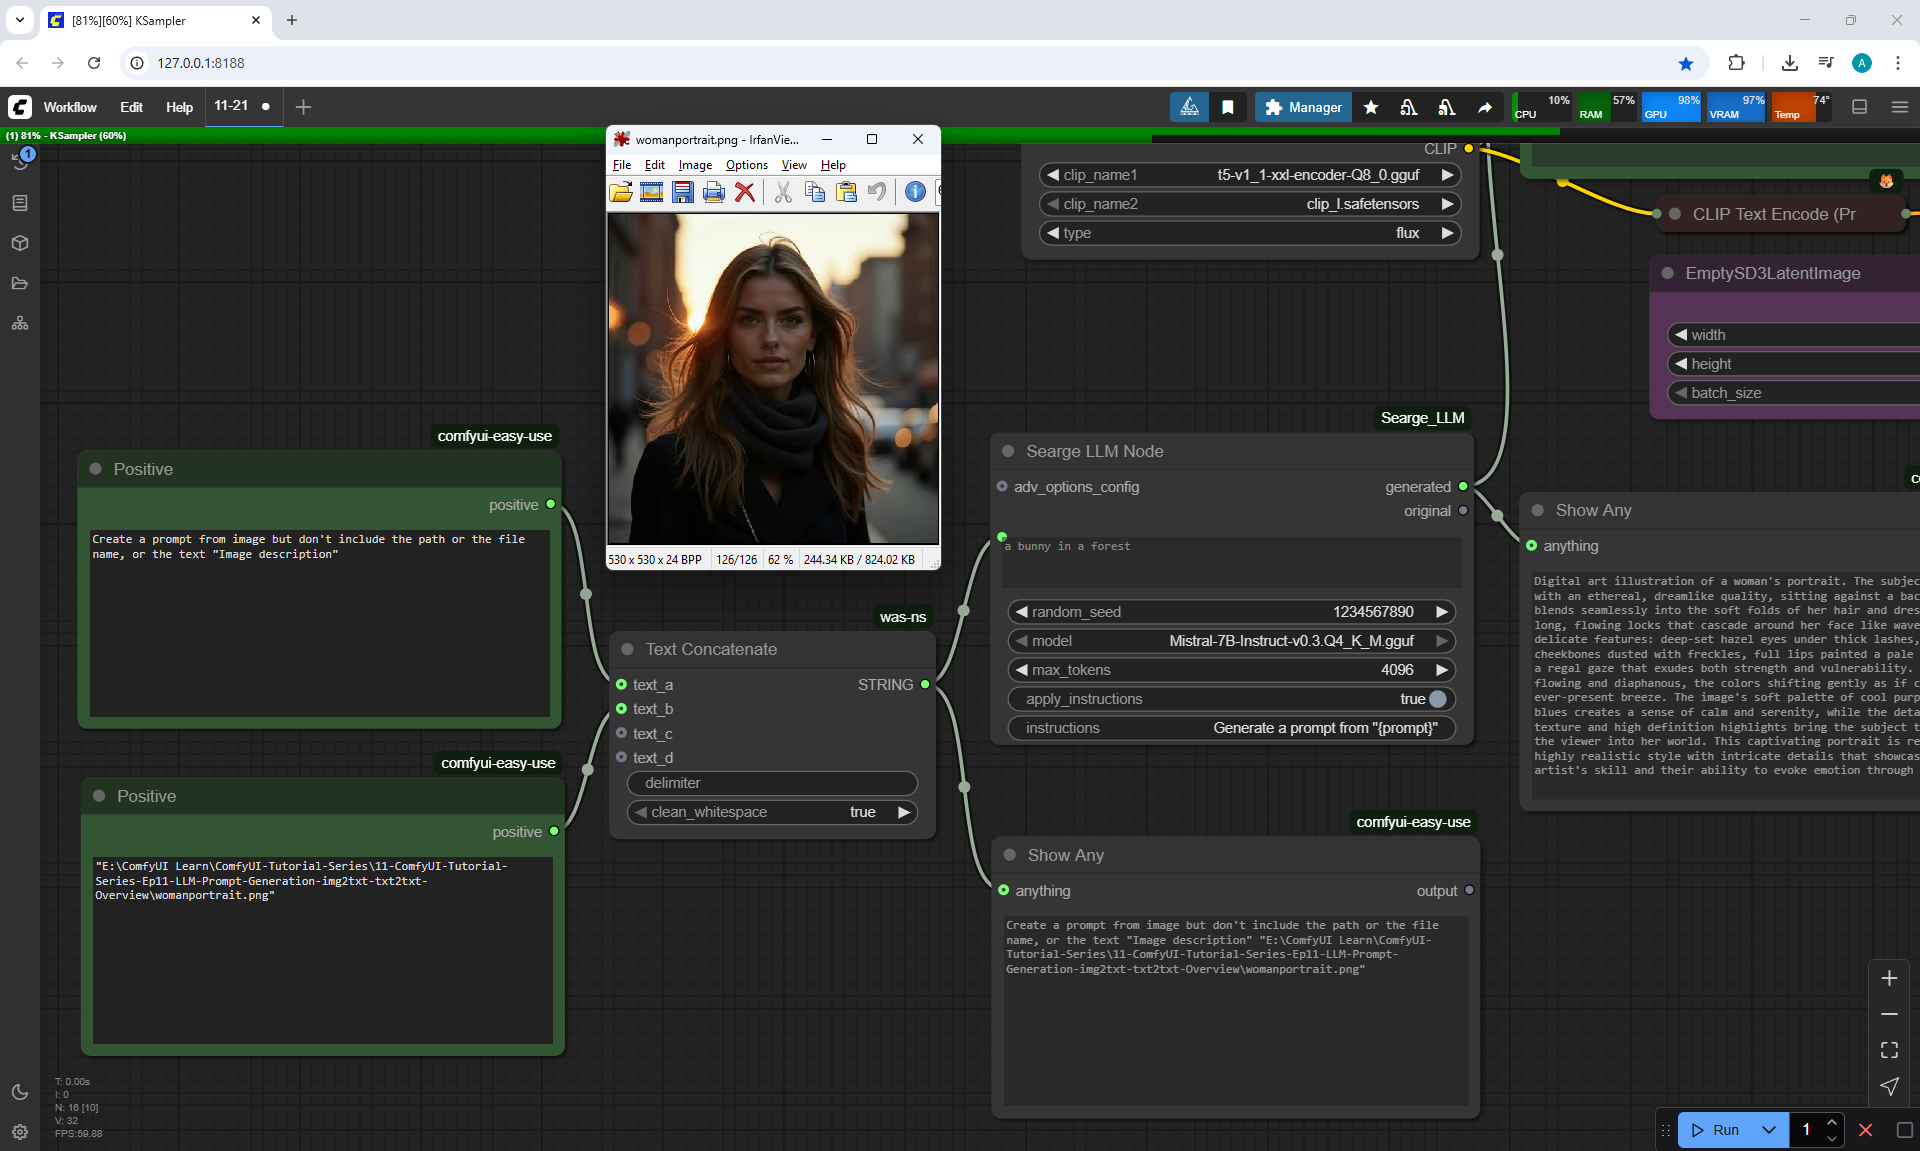Open the ComfyUI Manager
Screen dimensions: 1920x1151
tap(1303, 107)
